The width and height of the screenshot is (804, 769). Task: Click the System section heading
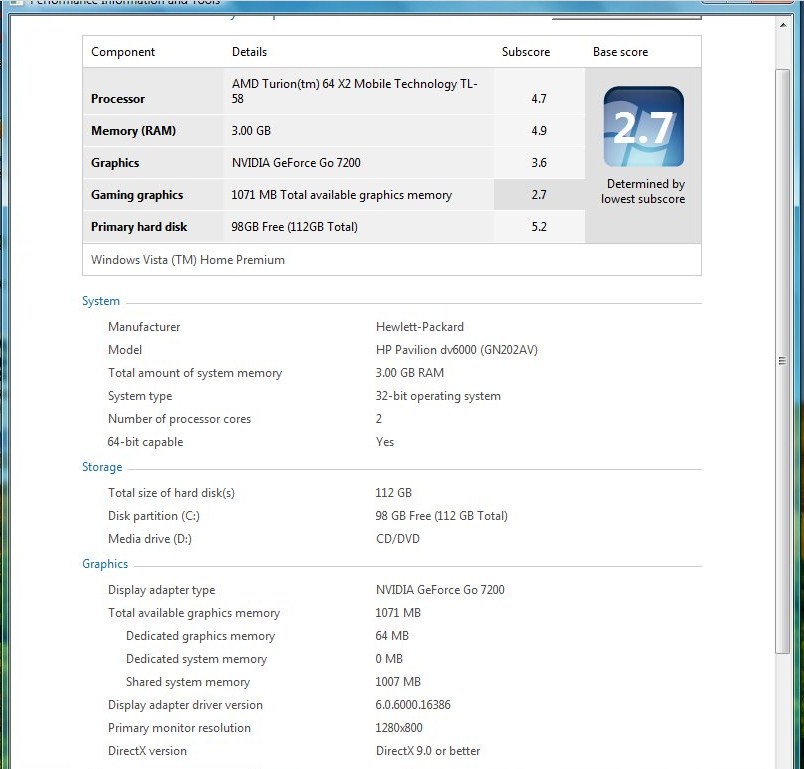pos(100,301)
